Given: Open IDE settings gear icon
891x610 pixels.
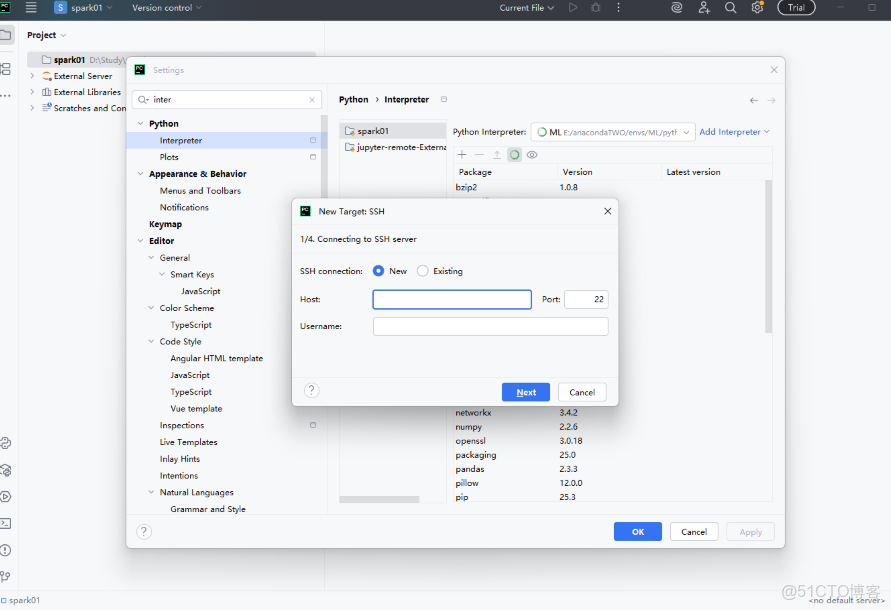Looking at the screenshot, I should click(x=757, y=7).
